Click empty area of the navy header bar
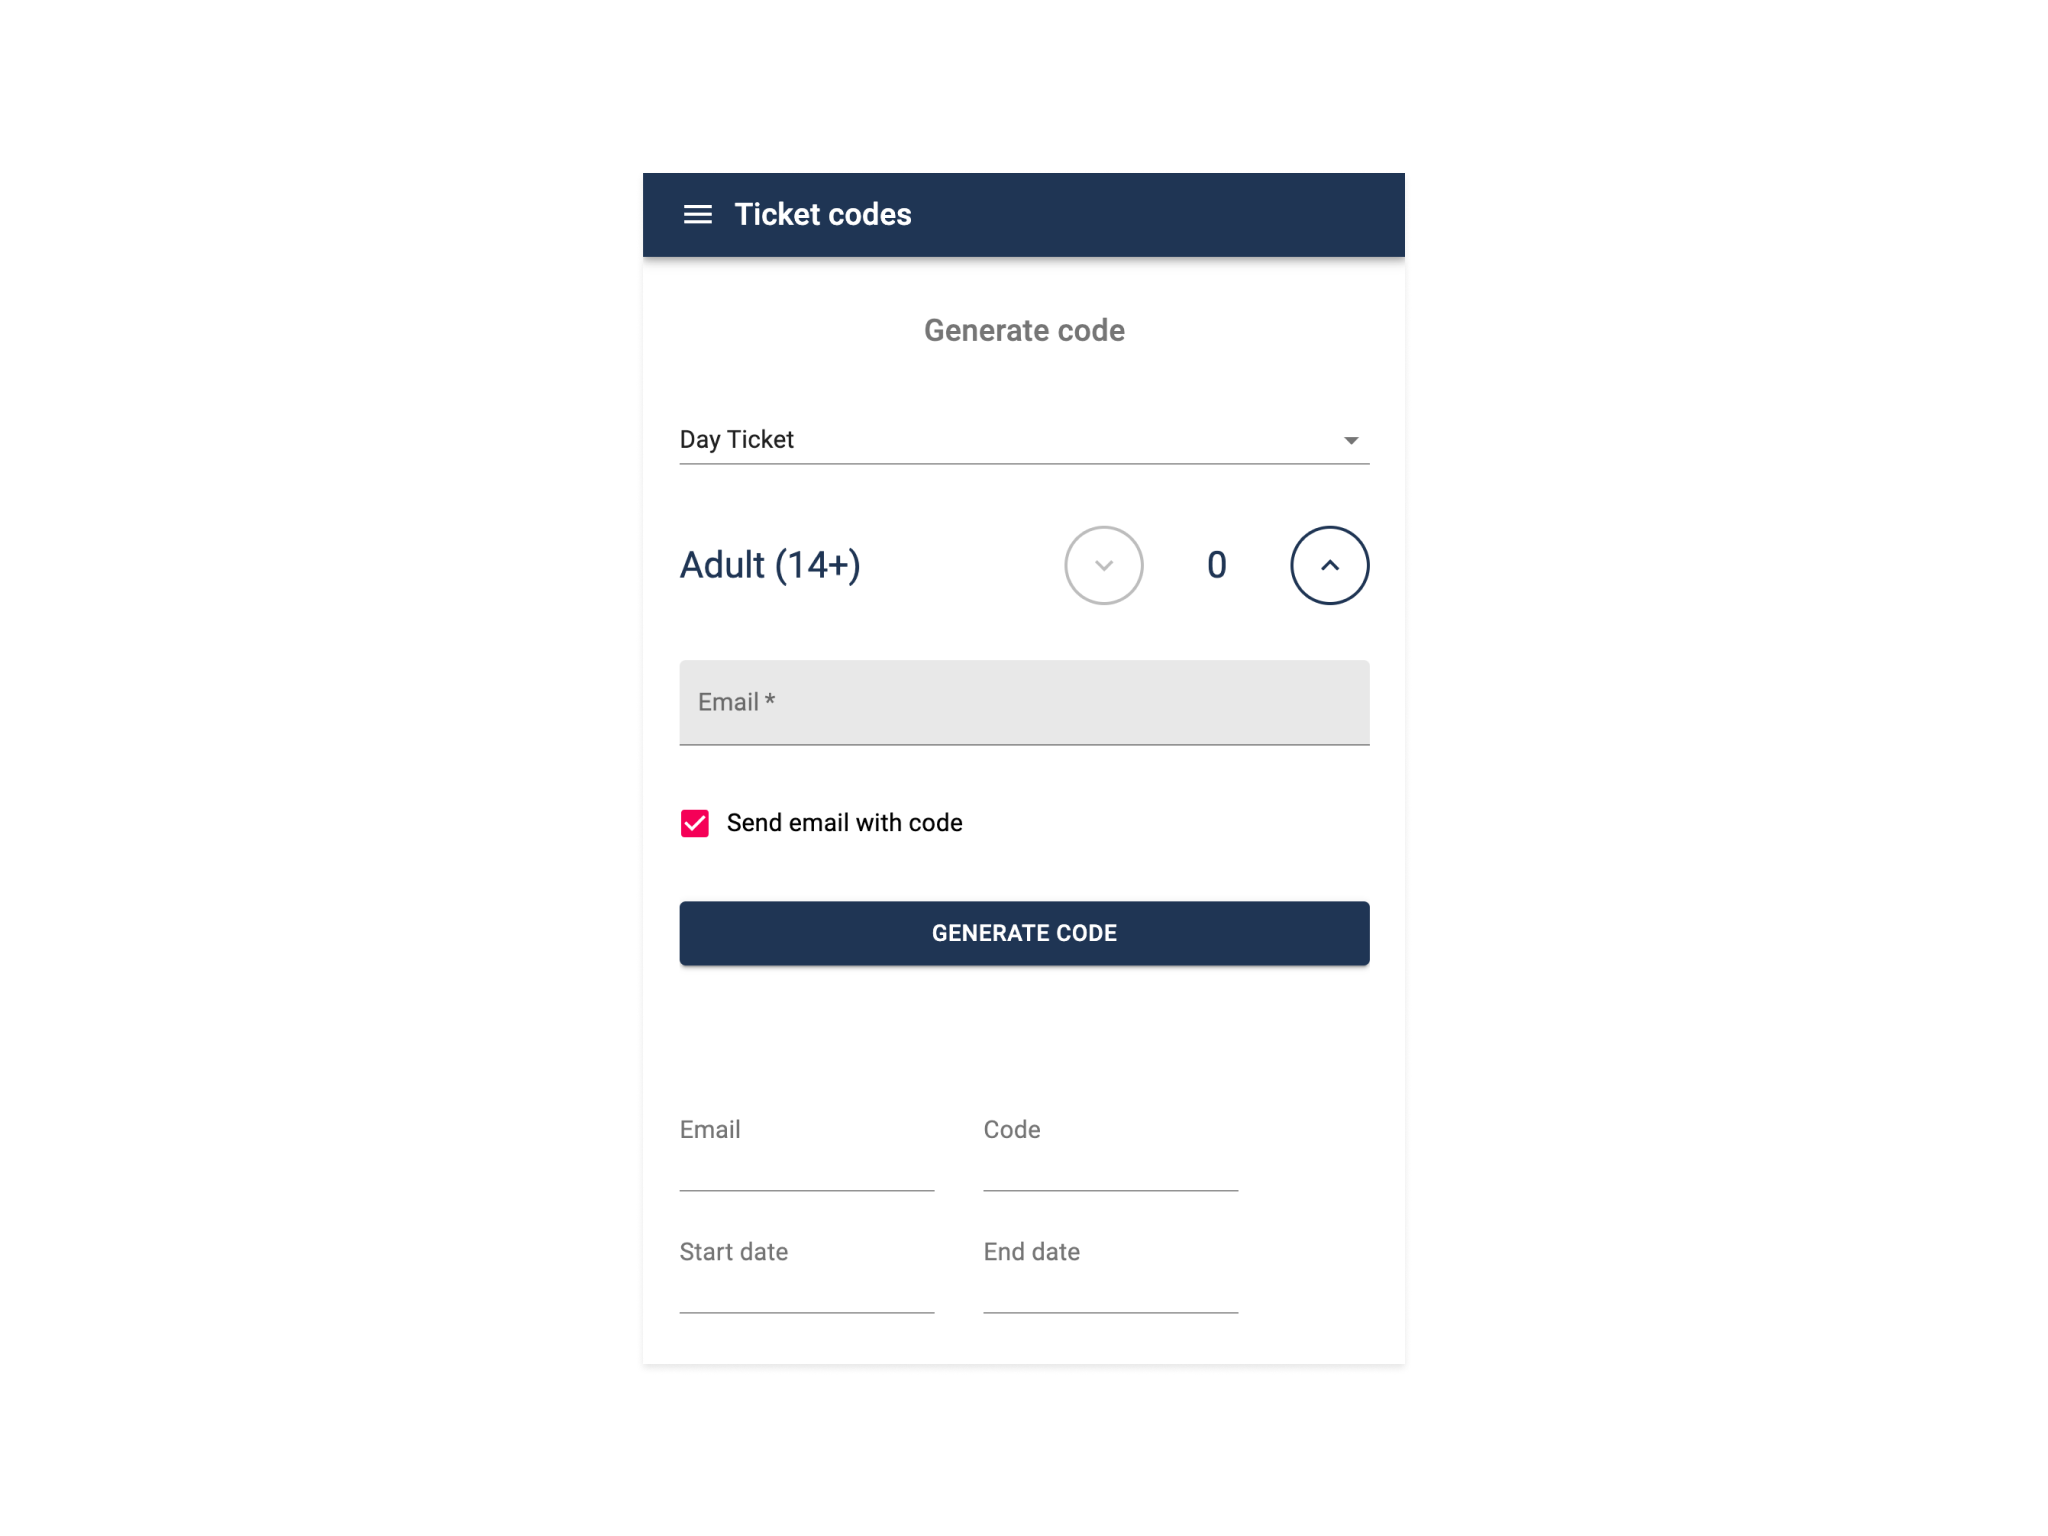 [x=1150, y=215]
